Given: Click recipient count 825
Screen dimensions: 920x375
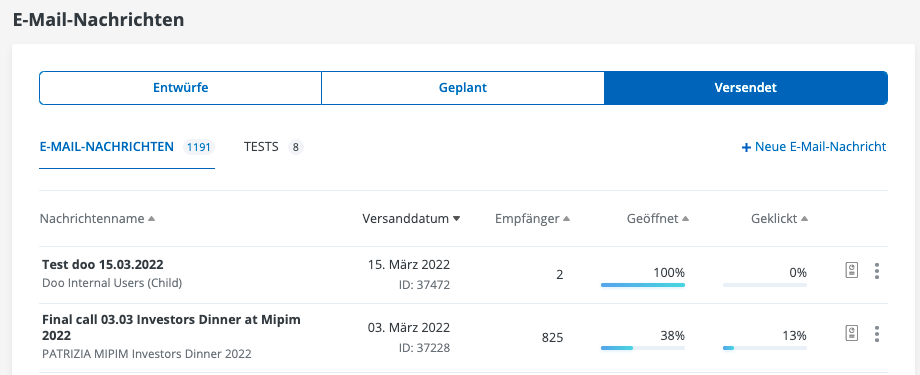Looking at the screenshot, I should tap(552, 337).
